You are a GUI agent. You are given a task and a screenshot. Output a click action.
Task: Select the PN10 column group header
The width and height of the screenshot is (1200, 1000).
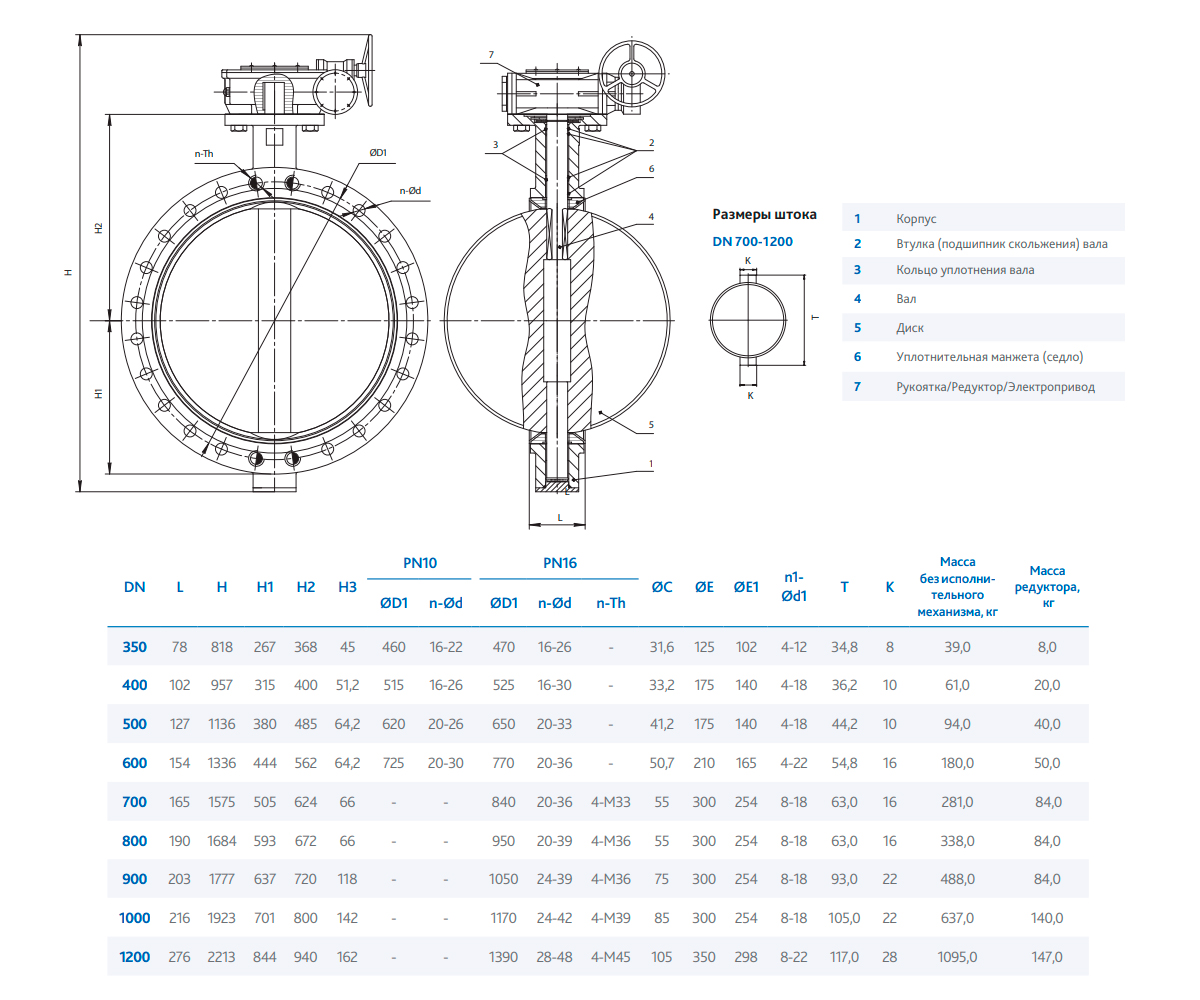pyautogui.click(x=420, y=563)
